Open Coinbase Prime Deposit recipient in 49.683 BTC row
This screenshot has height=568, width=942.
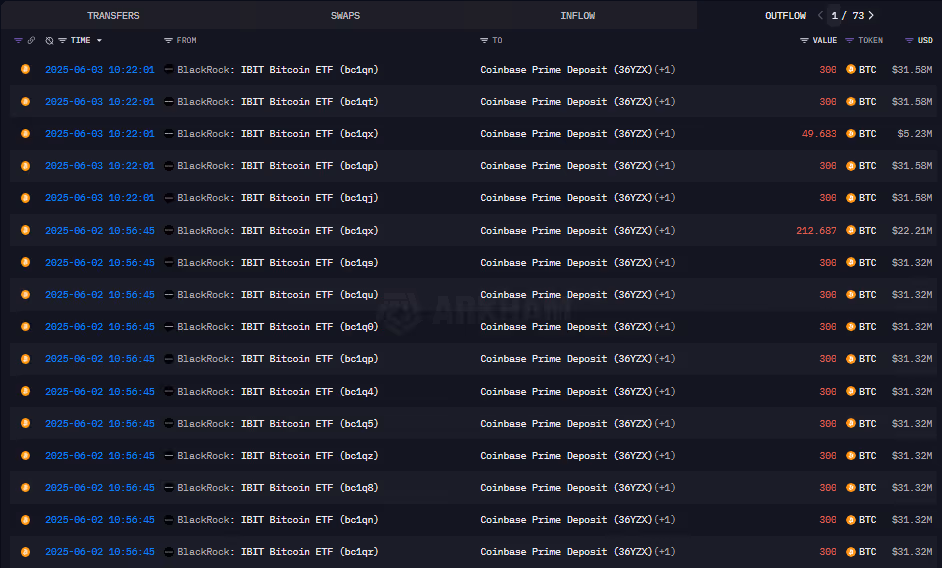click(x=566, y=133)
